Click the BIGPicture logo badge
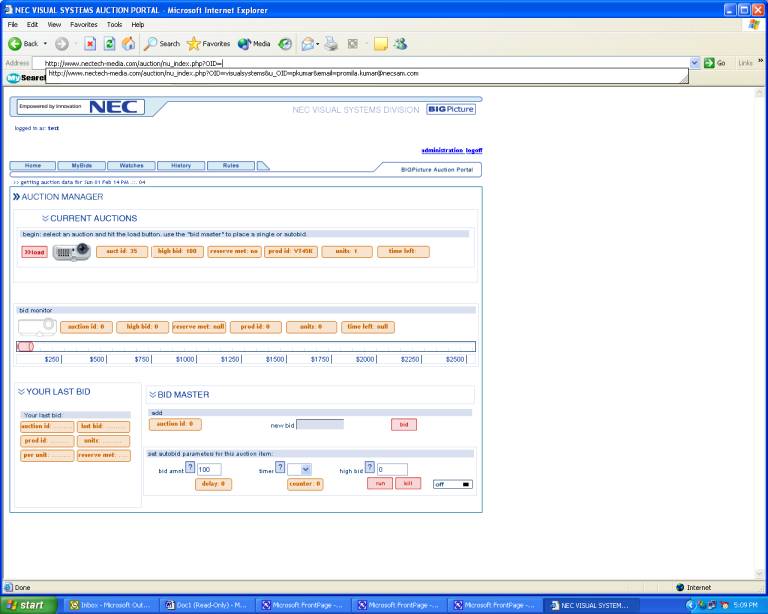 pos(451,109)
